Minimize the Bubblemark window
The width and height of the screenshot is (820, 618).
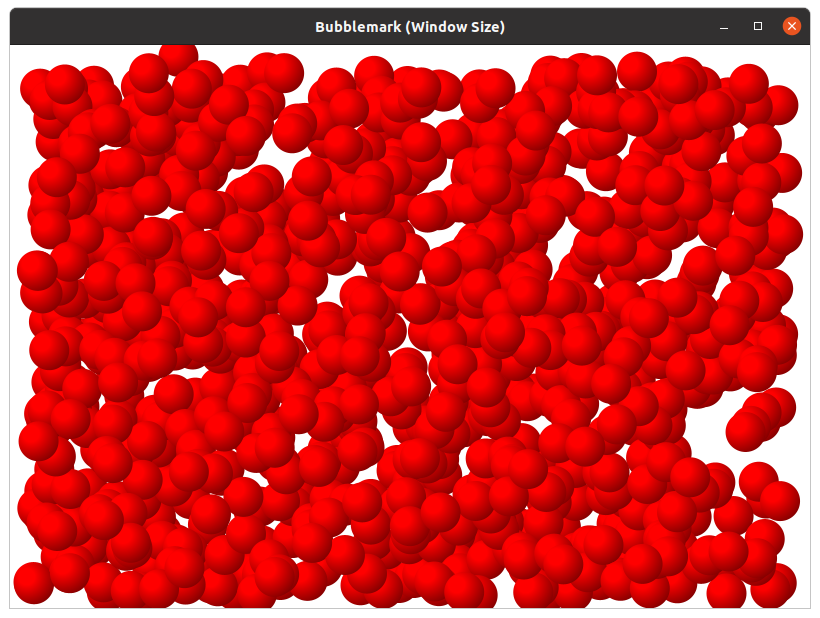tap(724, 27)
